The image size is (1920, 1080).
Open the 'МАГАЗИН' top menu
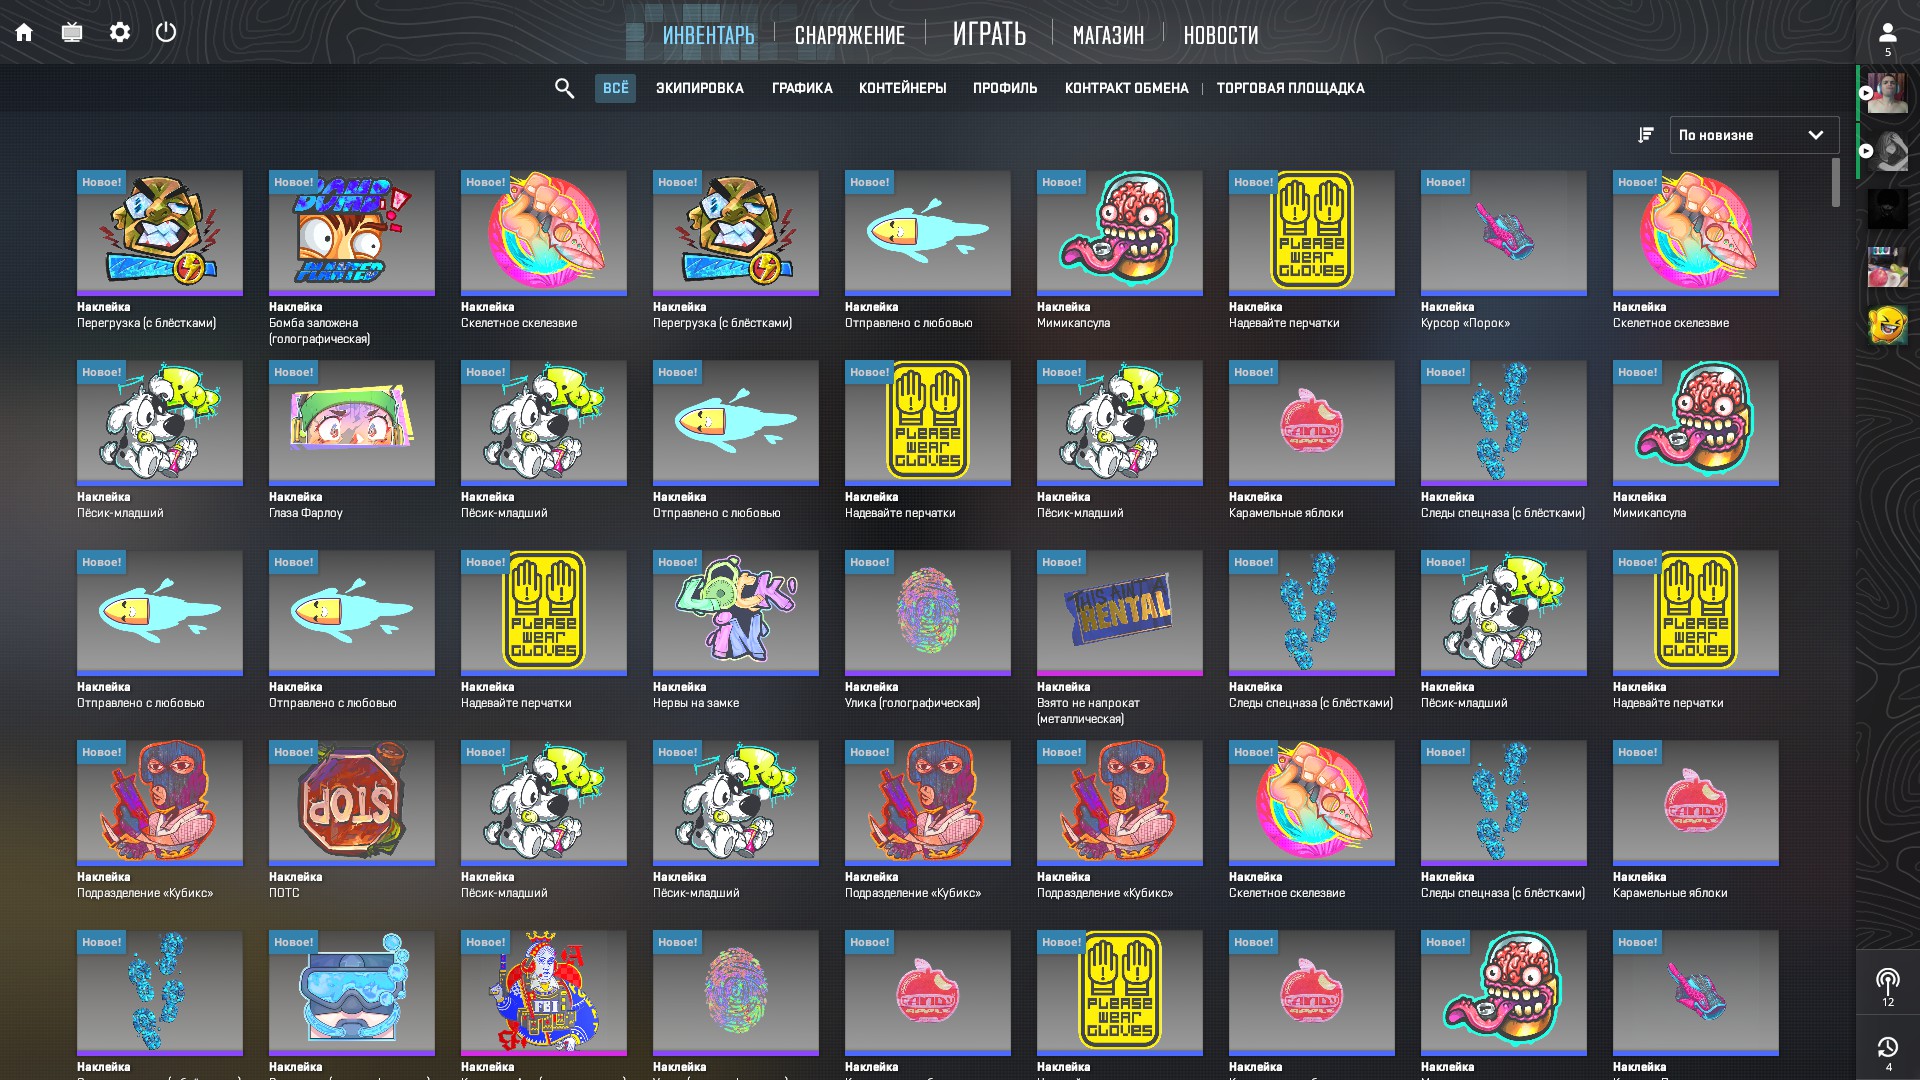pyautogui.click(x=1107, y=35)
